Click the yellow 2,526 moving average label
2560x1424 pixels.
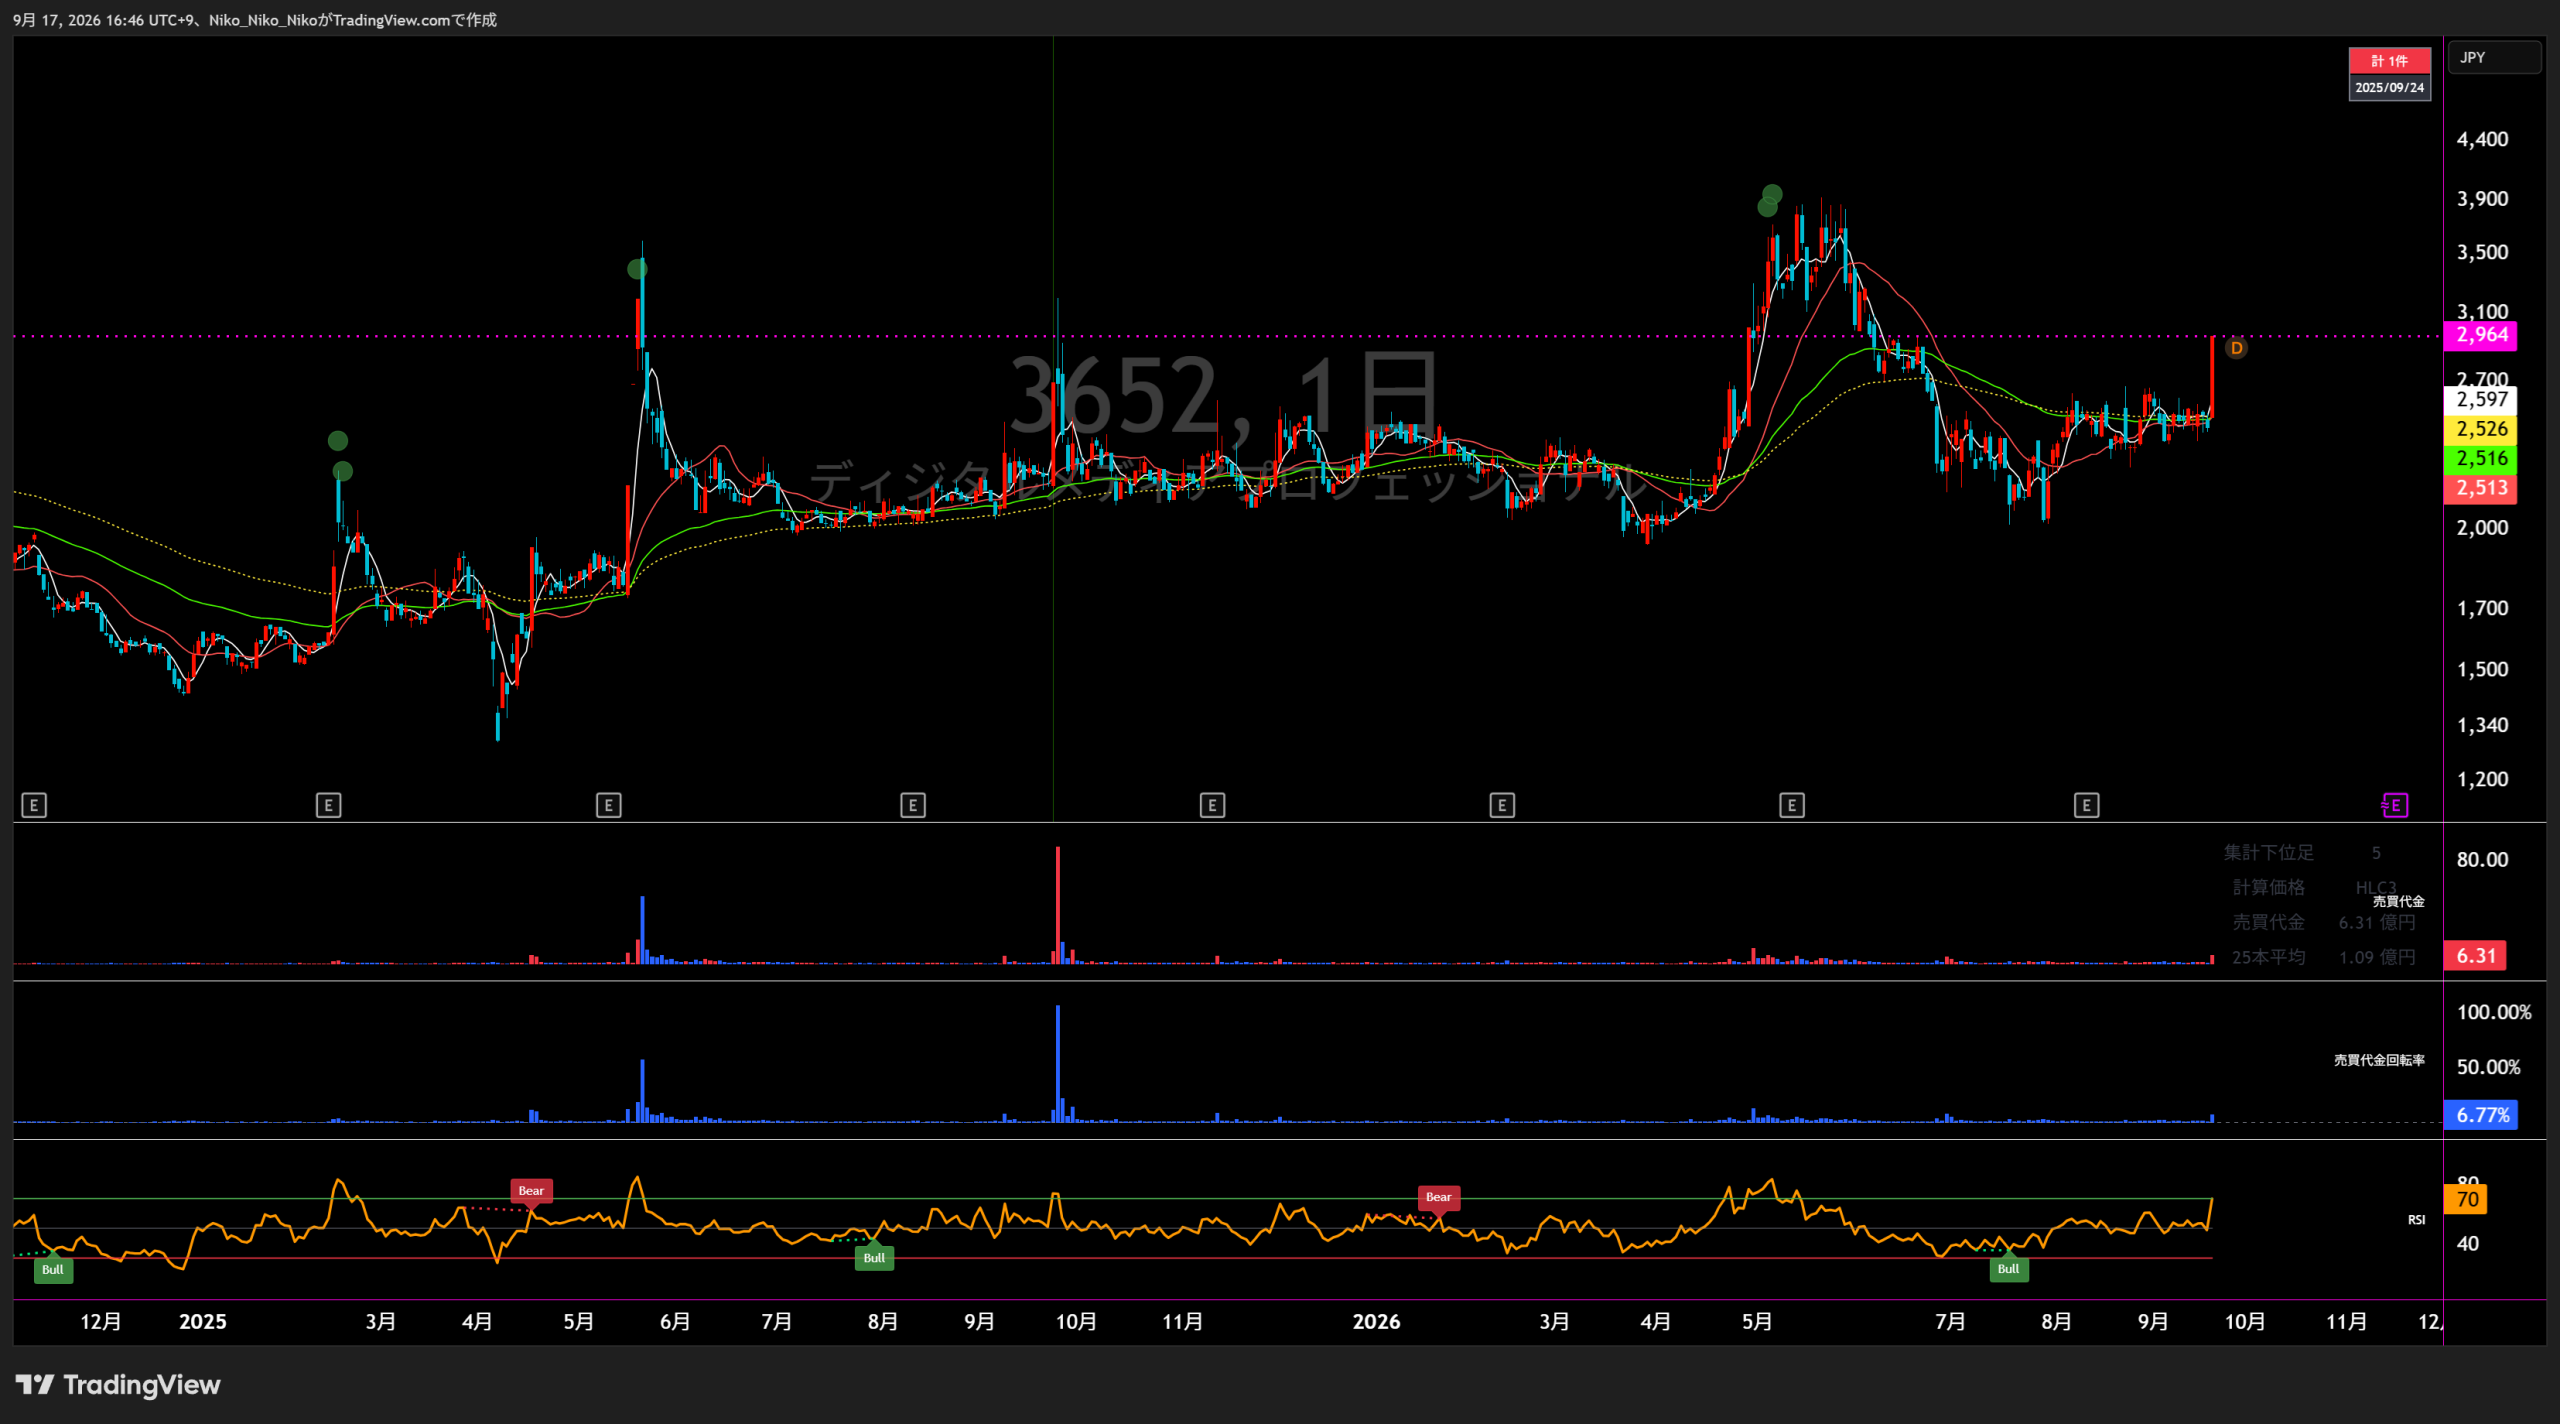[x=2480, y=429]
